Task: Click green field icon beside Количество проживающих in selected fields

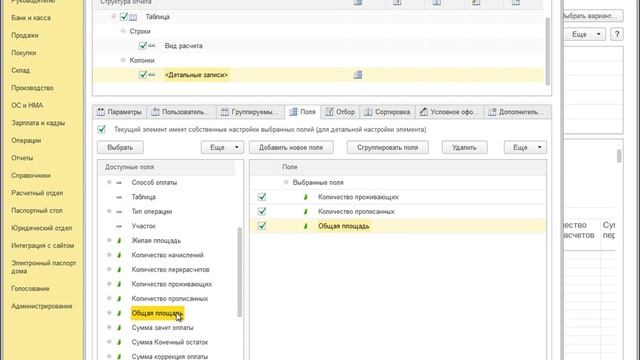Action: click(x=305, y=197)
